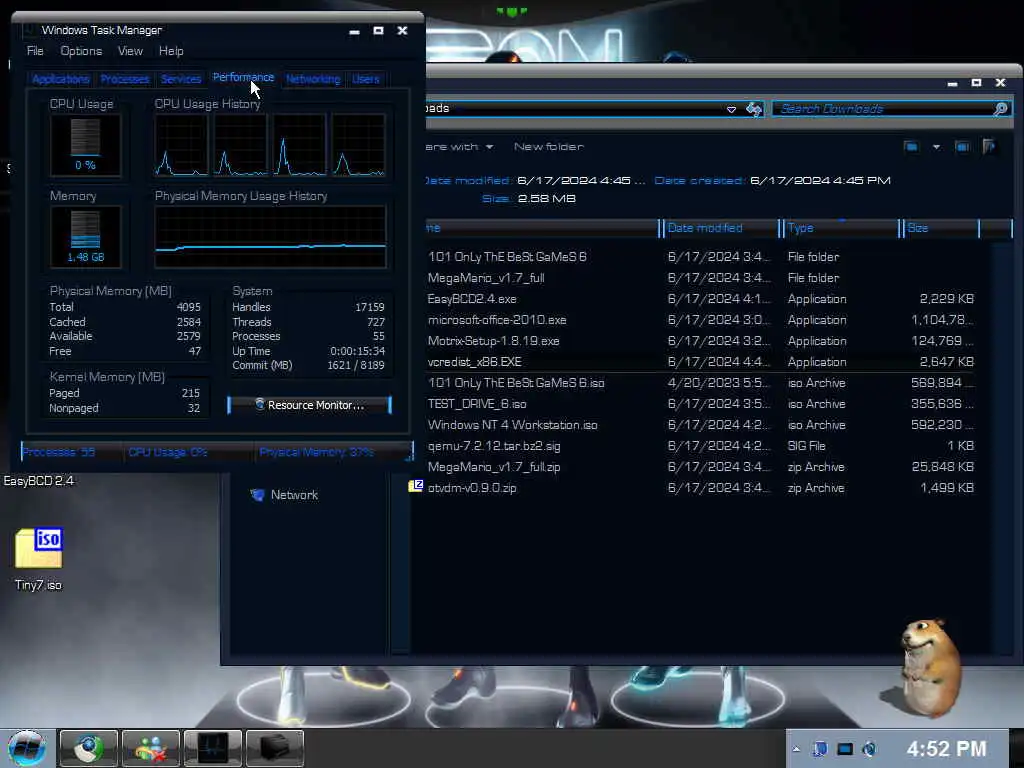
Task: Click the 4:52 PM clock
Action: (946, 749)
